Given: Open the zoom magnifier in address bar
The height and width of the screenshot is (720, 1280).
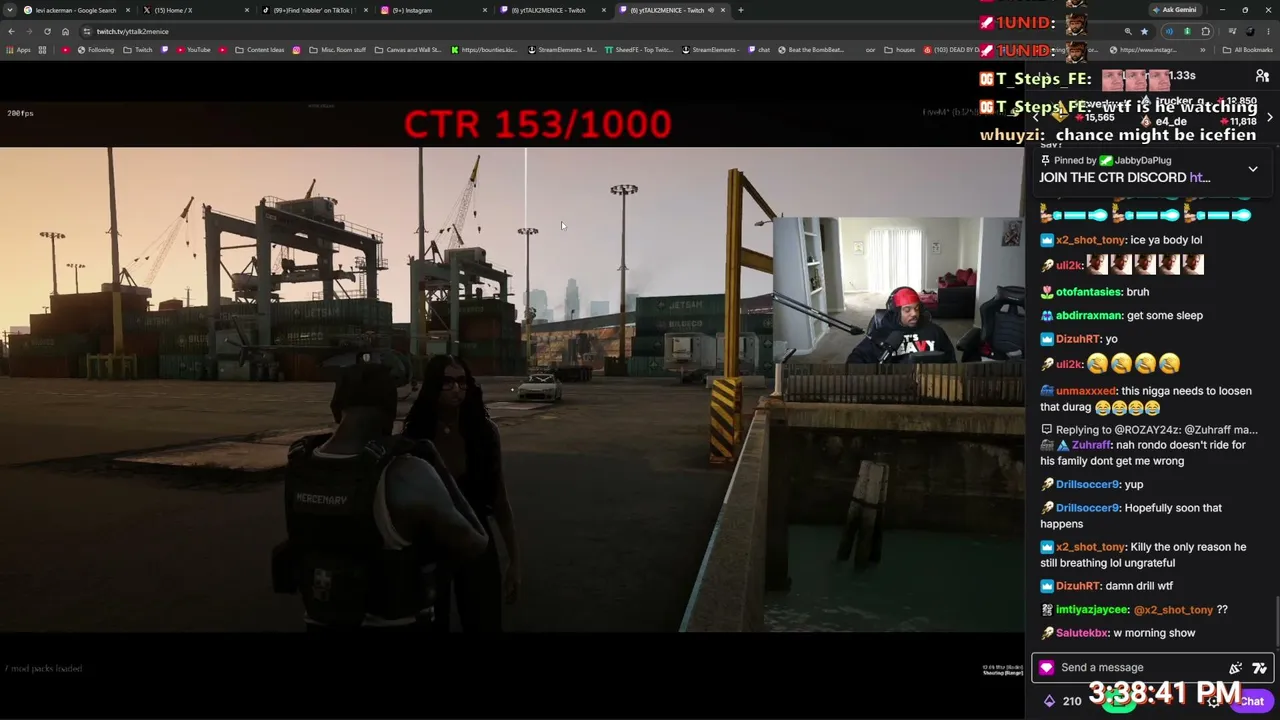Looking at the screenshot, I should (x=1128, y=31).
